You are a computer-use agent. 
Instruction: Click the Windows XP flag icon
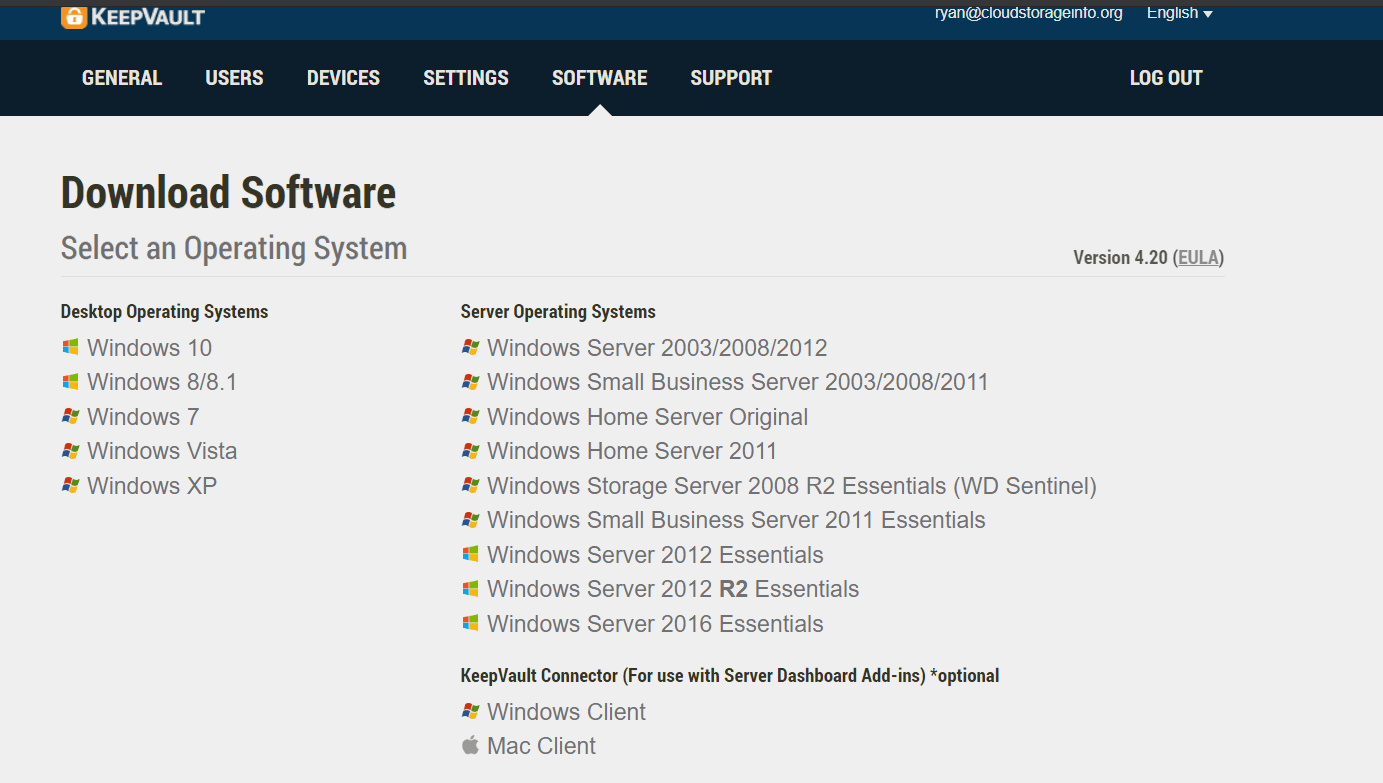point(70,485)
